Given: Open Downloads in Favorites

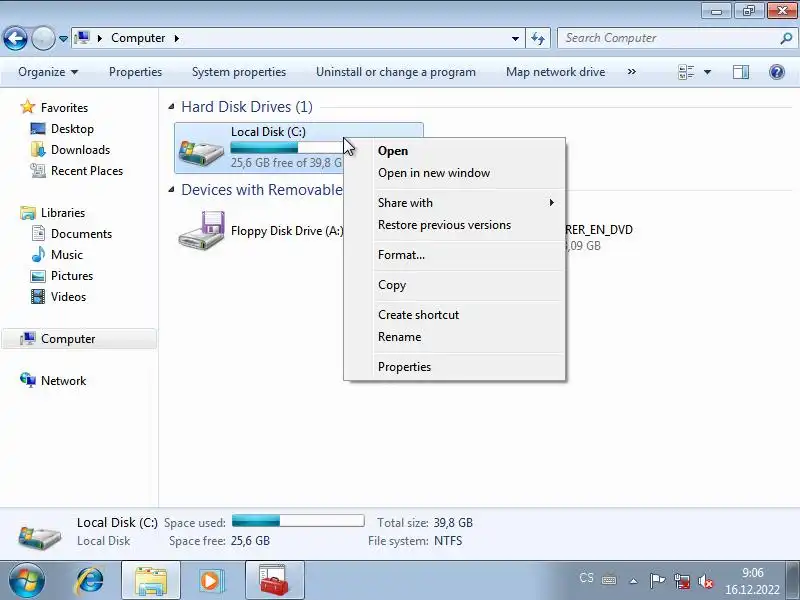Looking at the screenshot, I should pyautogui.click(x=80, y=149).
